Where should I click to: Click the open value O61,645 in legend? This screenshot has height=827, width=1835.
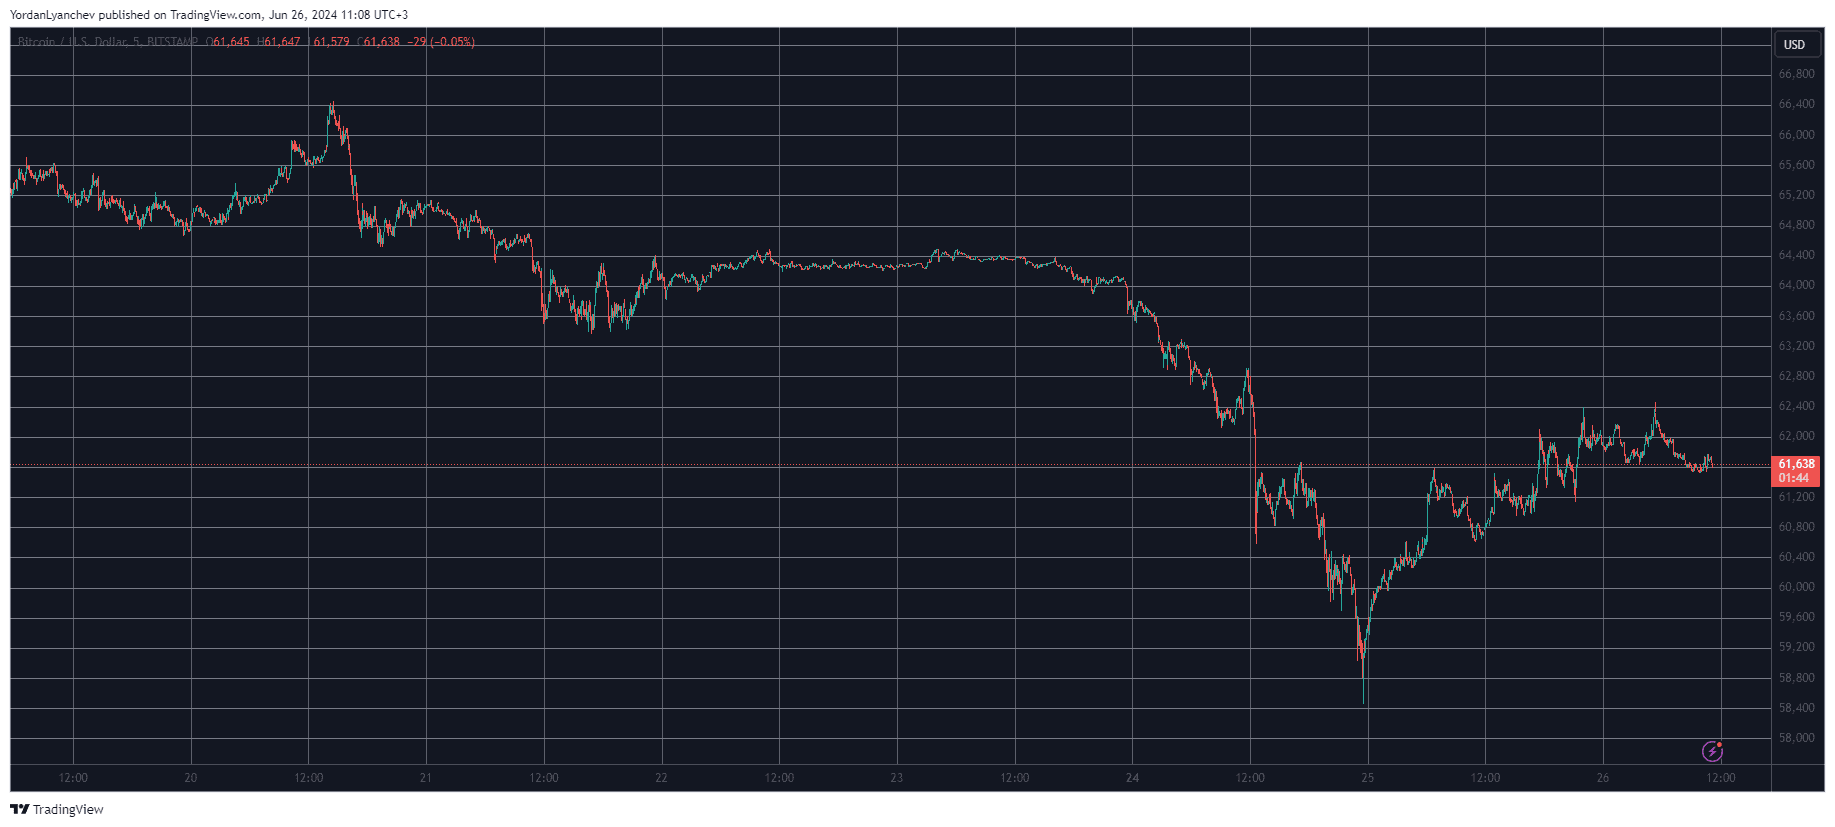228,42
